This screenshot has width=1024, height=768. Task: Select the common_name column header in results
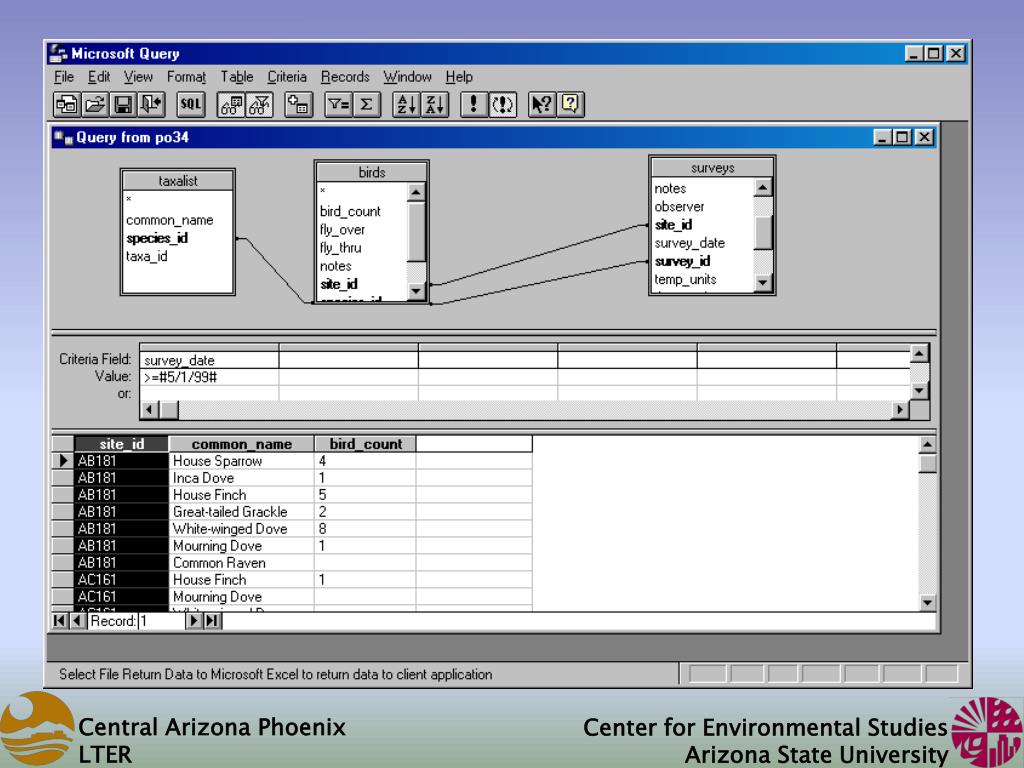(x=242, y=444)
